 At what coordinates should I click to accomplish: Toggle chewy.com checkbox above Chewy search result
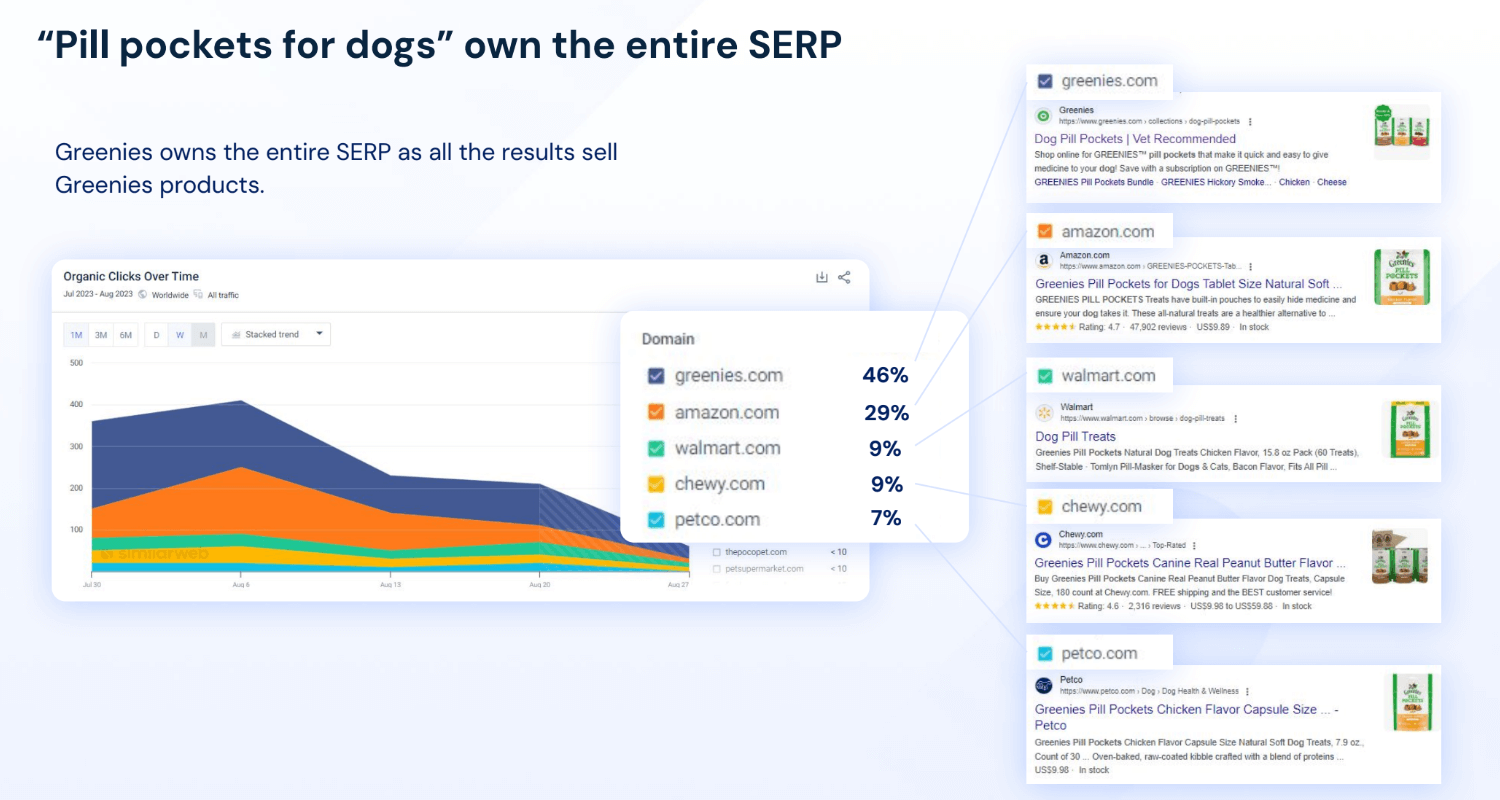(1045, 506)
